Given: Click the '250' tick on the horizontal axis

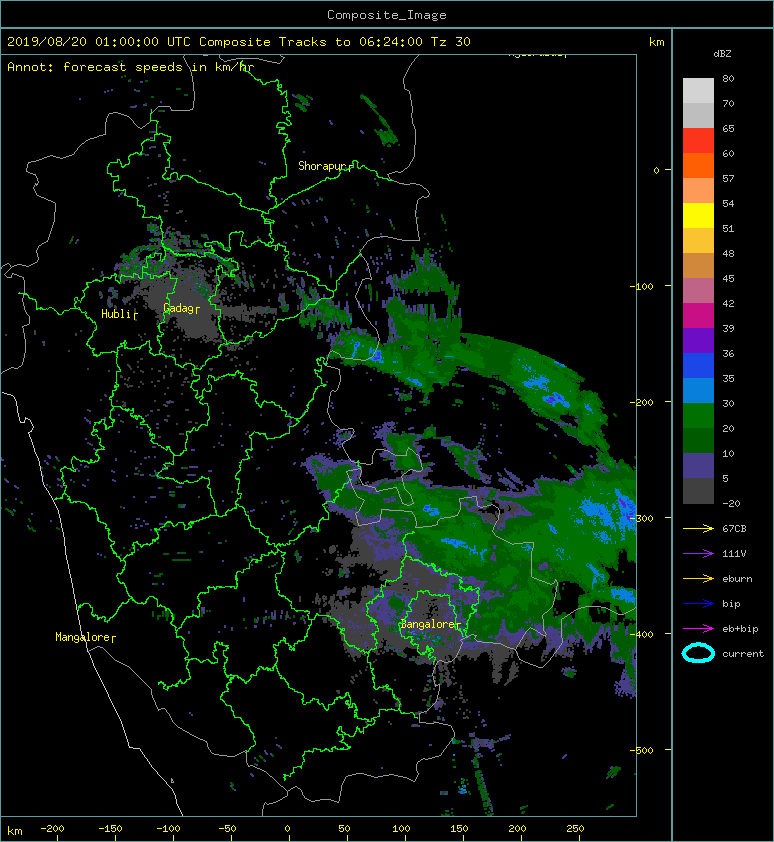Looking at the screenshot, I should click(x=575, y=829).
